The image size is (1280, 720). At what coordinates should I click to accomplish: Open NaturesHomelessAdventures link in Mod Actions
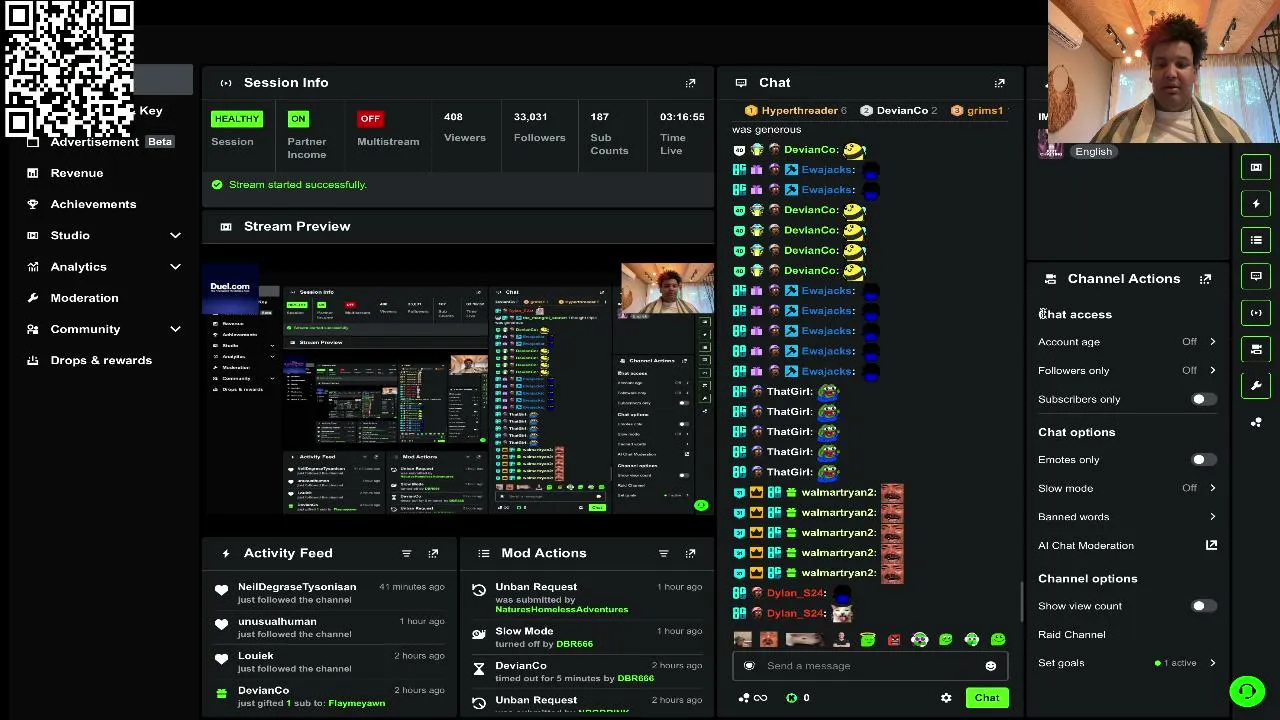tap(561, 609)
